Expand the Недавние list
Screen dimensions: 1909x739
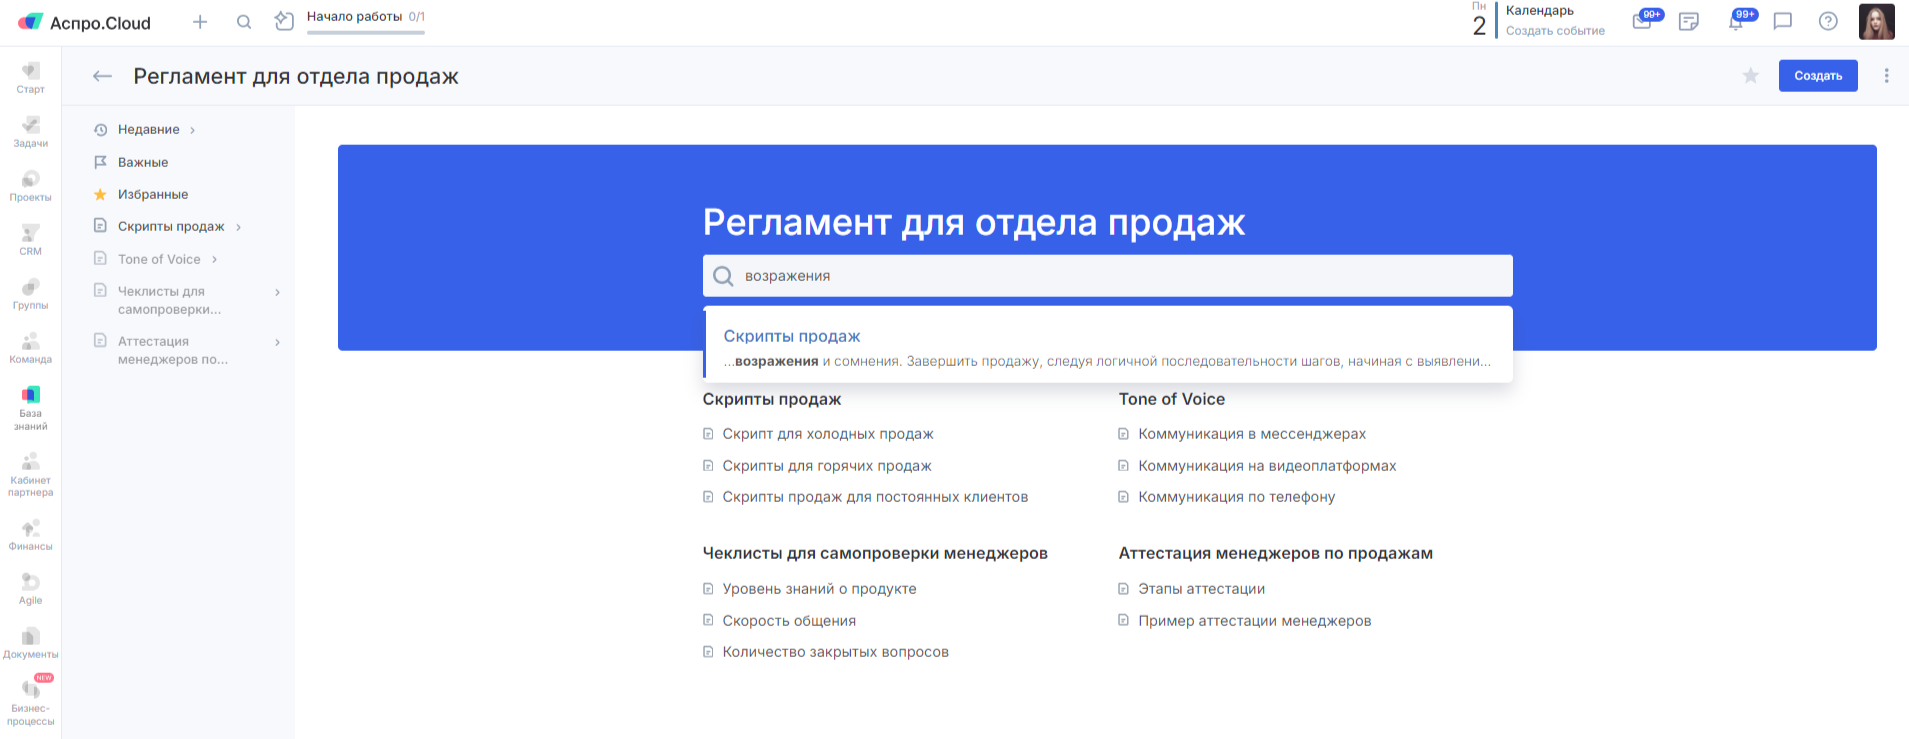[x=192, y=130]
